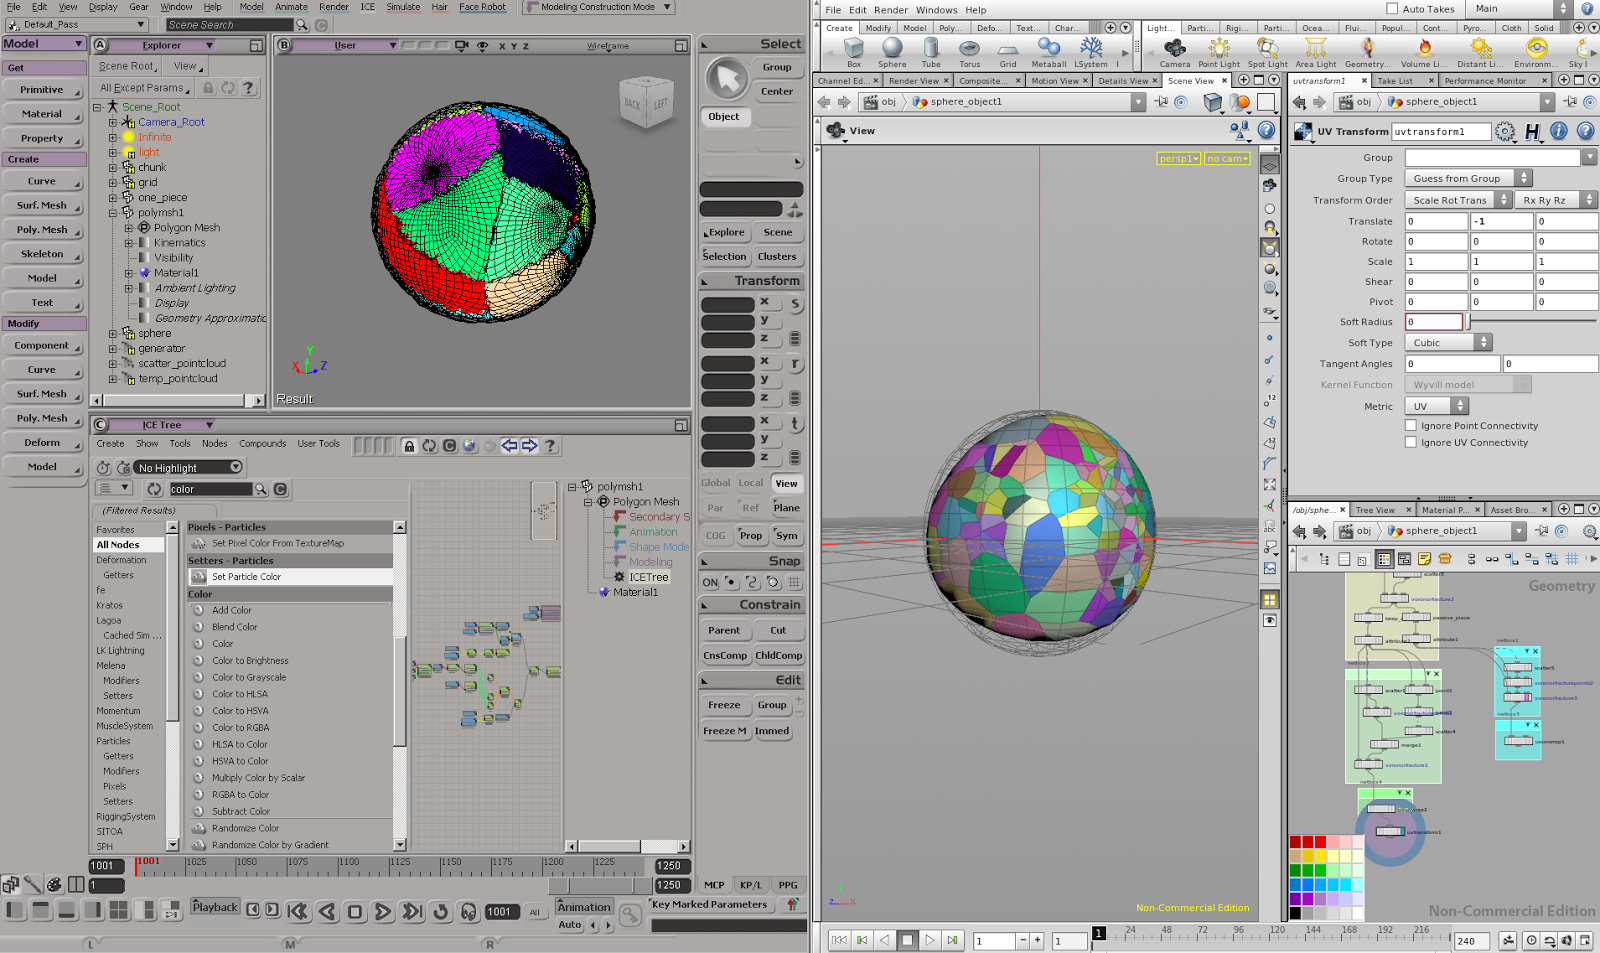Click Deform button in Modify panel
This screenshot has width=1600, height=953.
(42, 443)
